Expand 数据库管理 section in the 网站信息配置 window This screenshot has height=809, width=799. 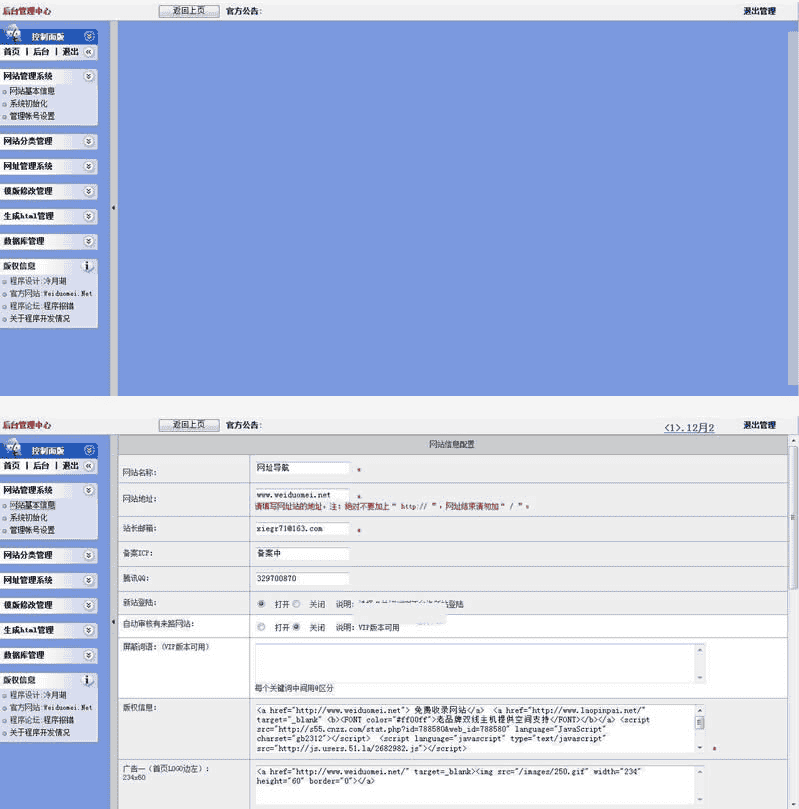click(x=89, y=655)
